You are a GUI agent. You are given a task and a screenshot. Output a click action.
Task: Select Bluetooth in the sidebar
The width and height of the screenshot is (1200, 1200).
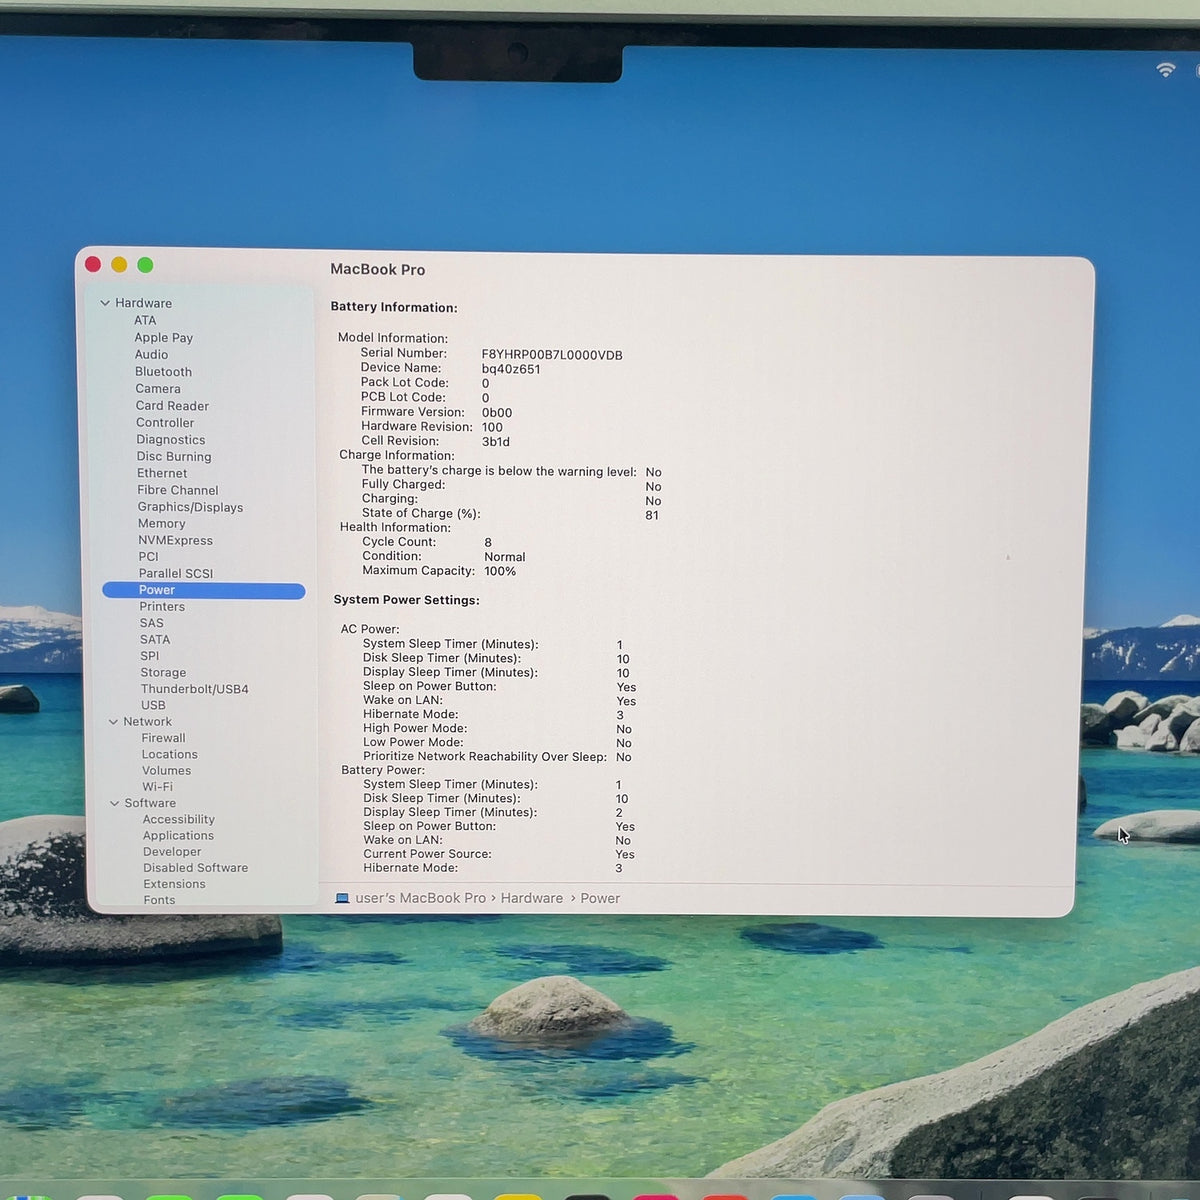163,372
